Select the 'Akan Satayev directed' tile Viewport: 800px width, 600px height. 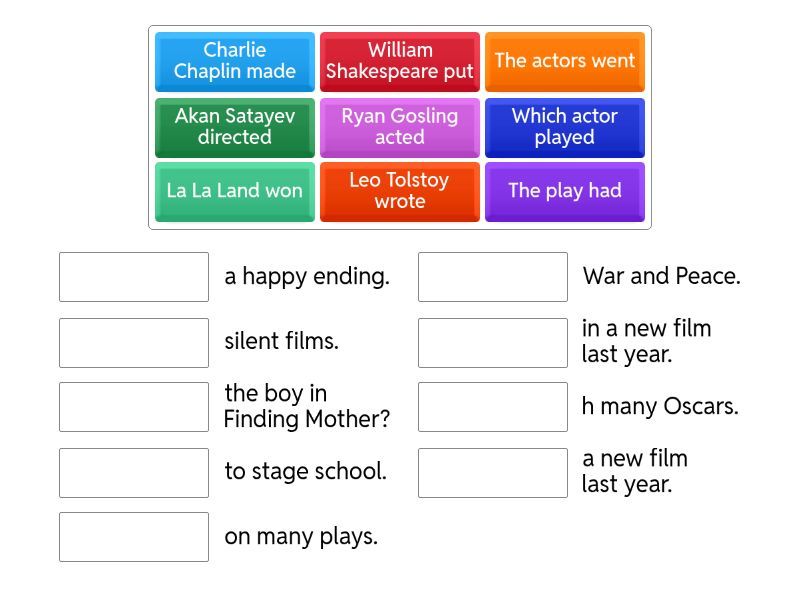coord(235,127)
